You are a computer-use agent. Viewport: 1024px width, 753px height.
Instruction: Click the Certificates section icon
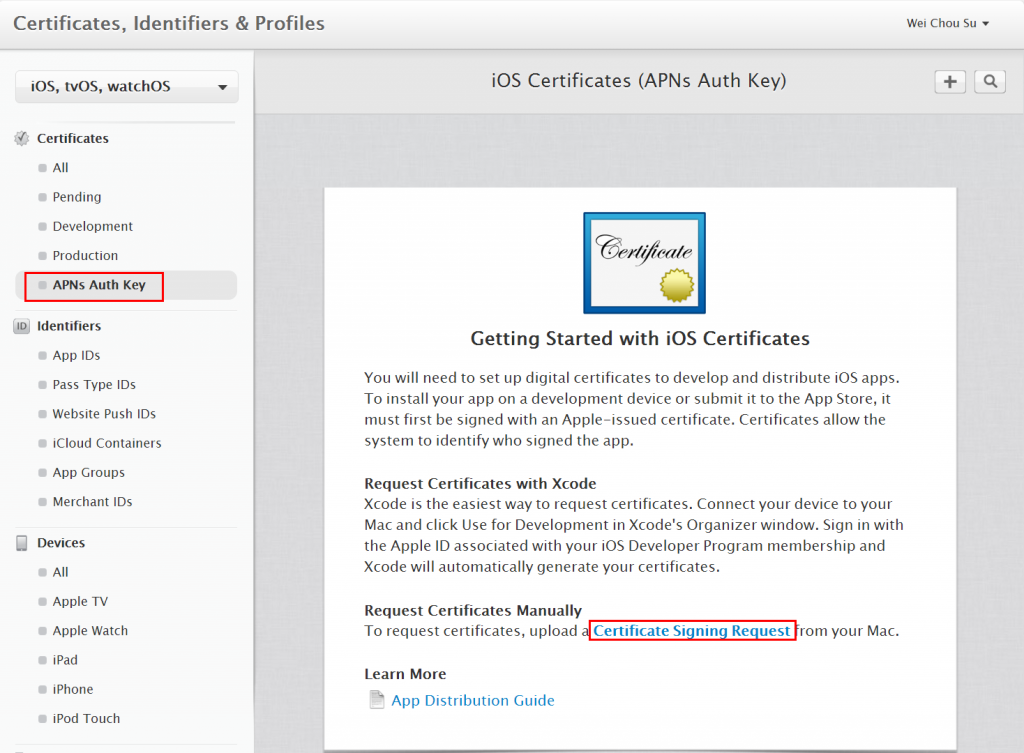(22, 138)
